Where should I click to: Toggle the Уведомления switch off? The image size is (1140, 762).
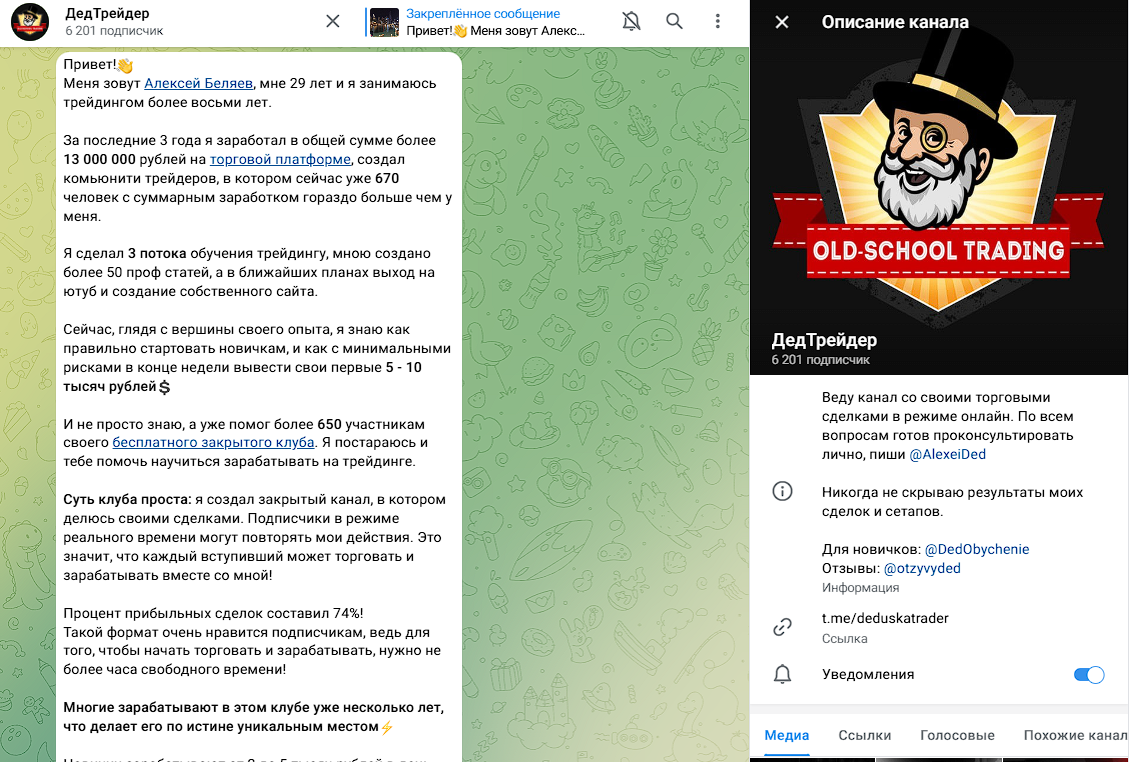[x=1089, y=675]
